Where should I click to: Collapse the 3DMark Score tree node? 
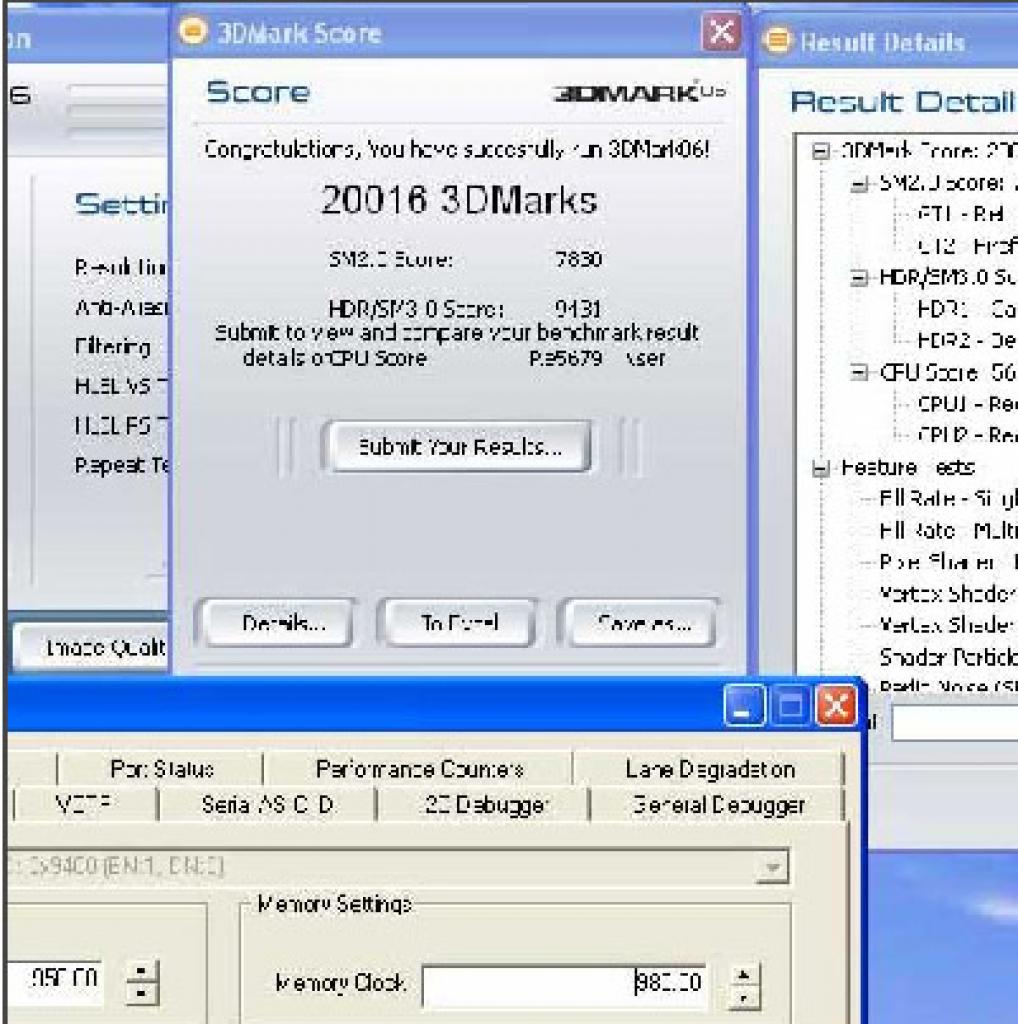coord(820,152)
